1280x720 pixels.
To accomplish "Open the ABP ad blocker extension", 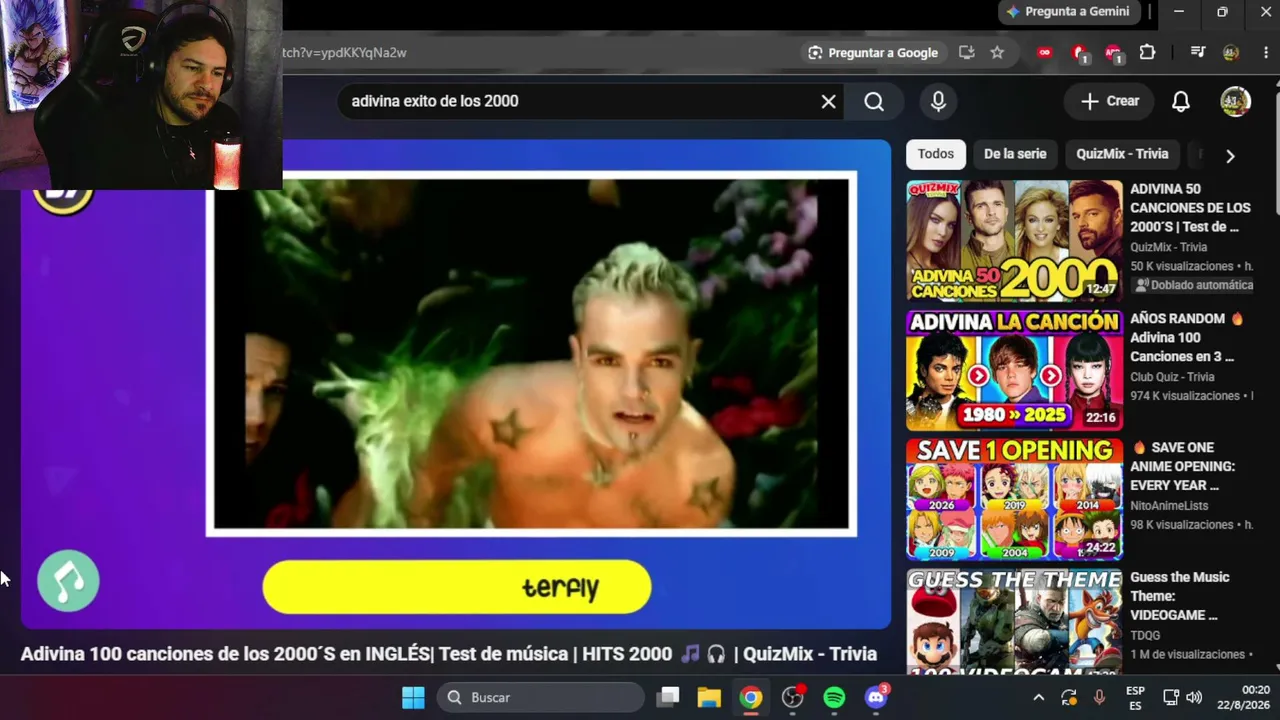I will tap(1113, 54).
